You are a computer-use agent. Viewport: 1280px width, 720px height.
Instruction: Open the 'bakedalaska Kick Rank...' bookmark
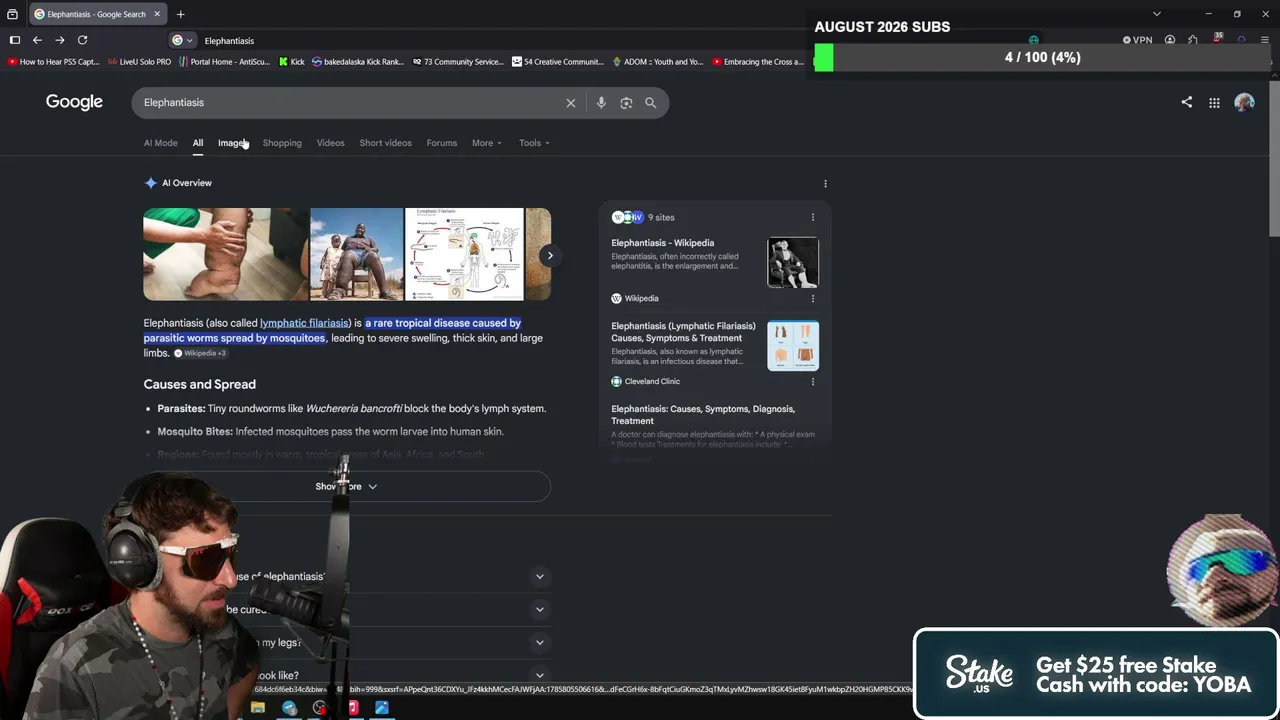pos(358,62)
